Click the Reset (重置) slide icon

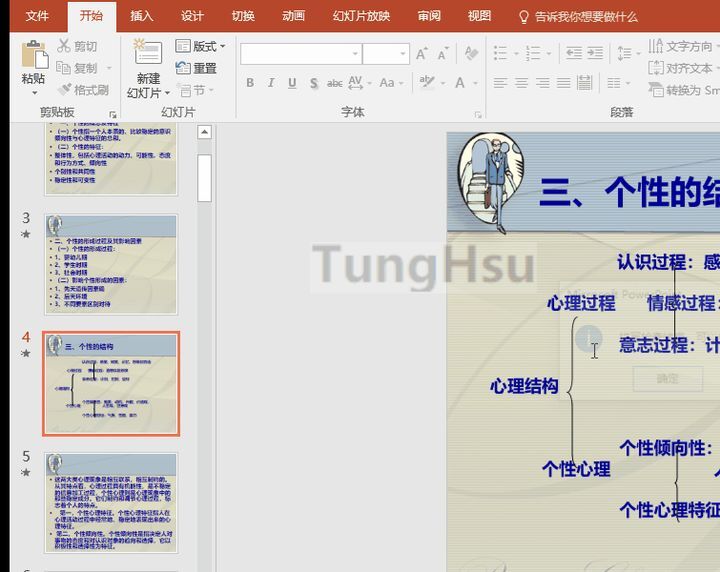pyautogui.click(x=196, y=68)
